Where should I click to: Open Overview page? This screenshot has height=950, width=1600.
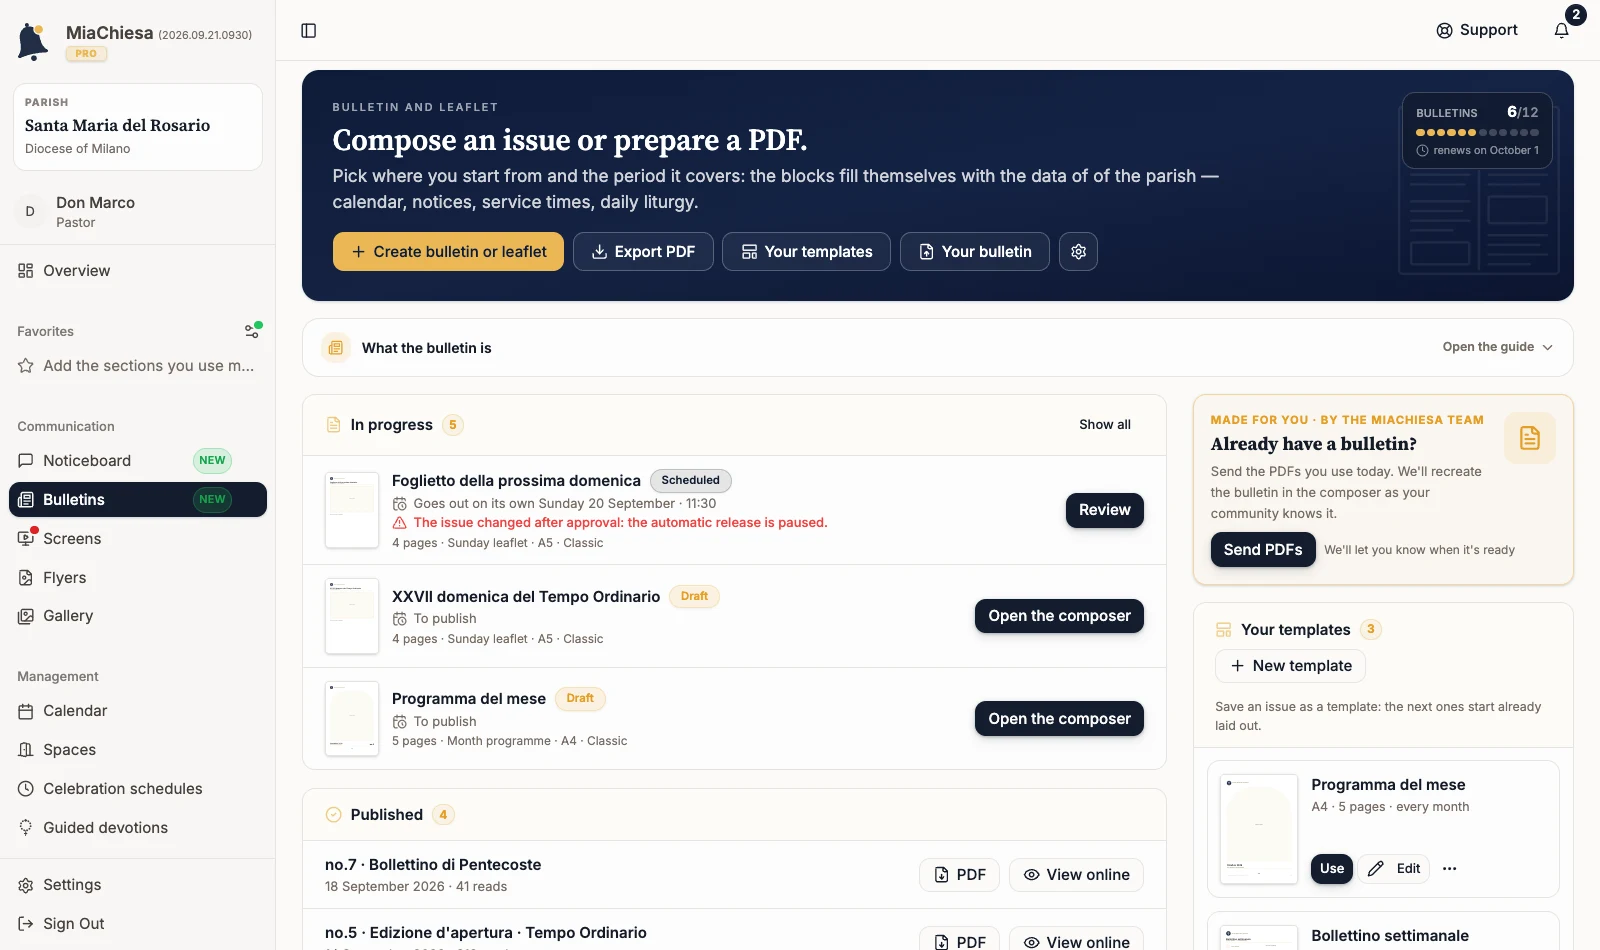pos(137,271)
